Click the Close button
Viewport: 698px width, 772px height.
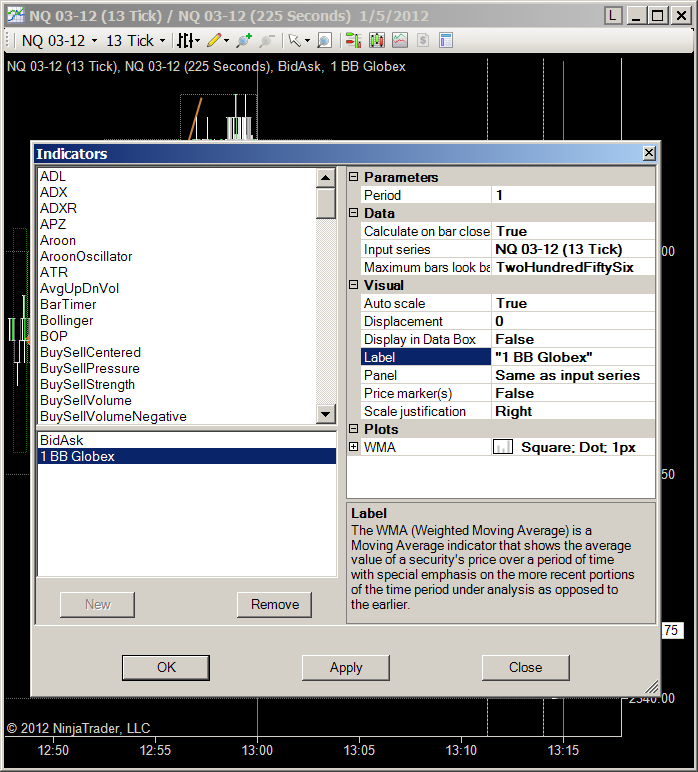[525, 667]
